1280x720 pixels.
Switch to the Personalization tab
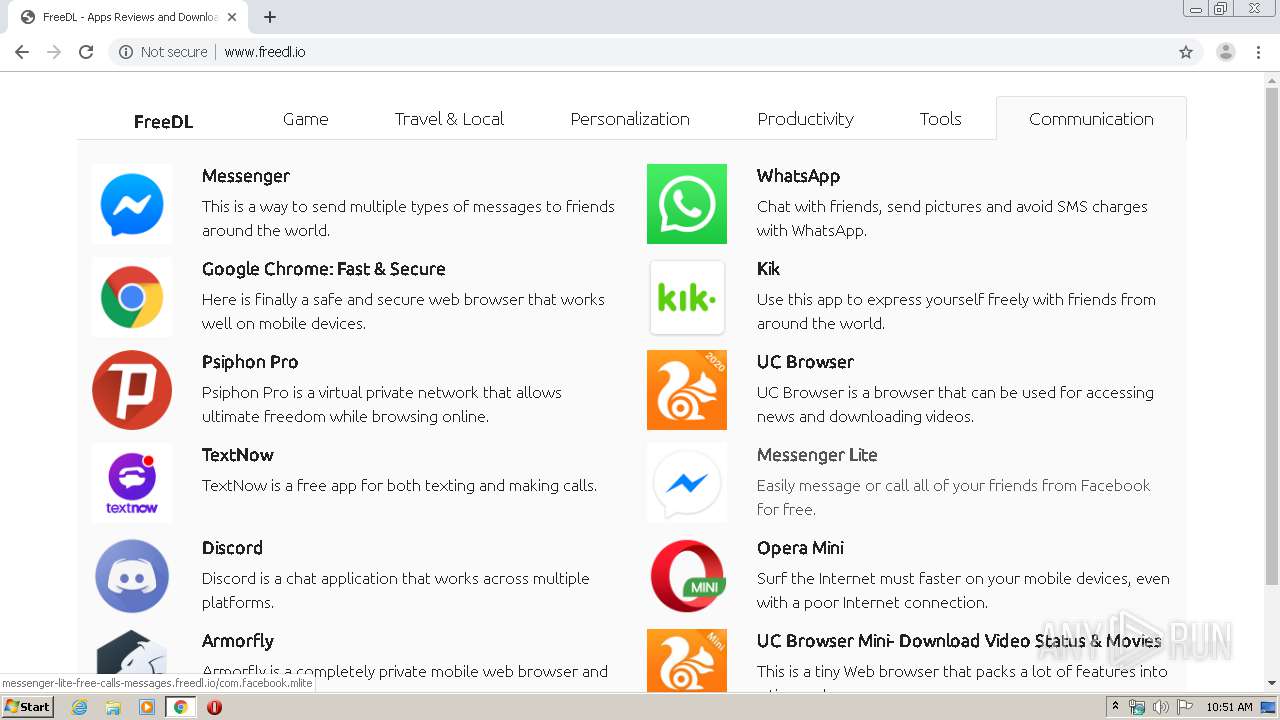(x=630, y=119)
